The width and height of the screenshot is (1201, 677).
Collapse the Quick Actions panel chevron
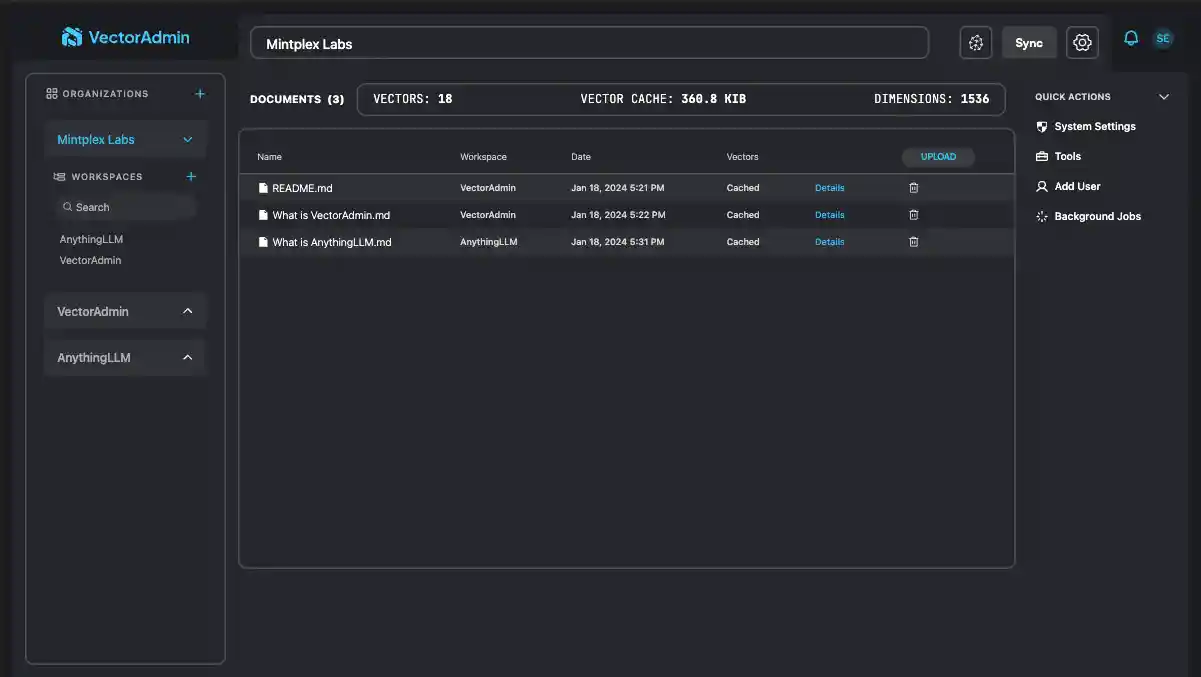(x=1163, y=96)
